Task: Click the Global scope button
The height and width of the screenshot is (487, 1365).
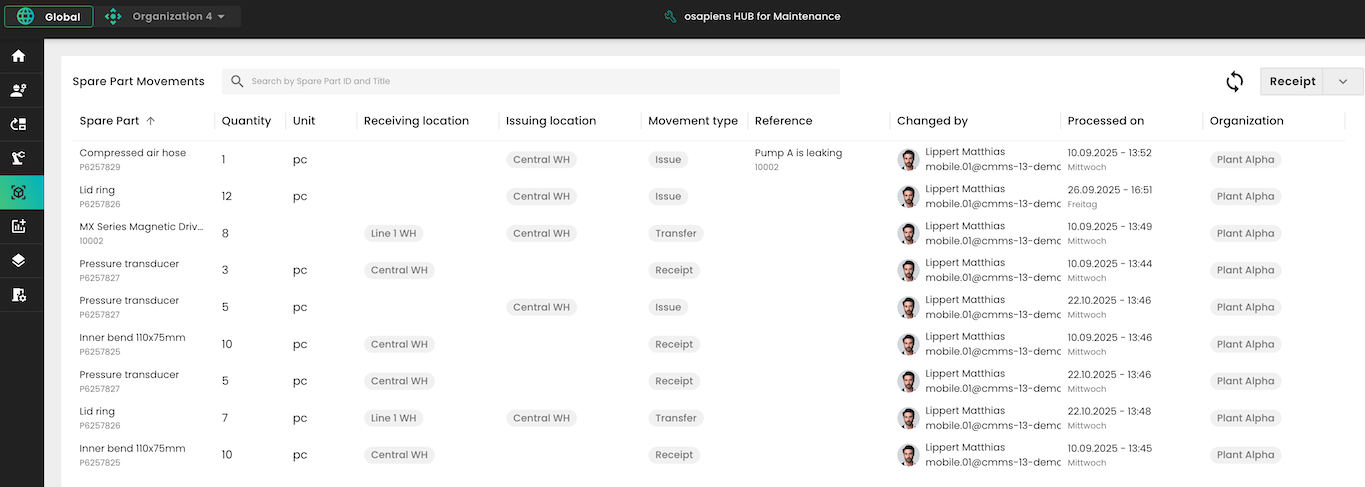Action: [50, 17]
